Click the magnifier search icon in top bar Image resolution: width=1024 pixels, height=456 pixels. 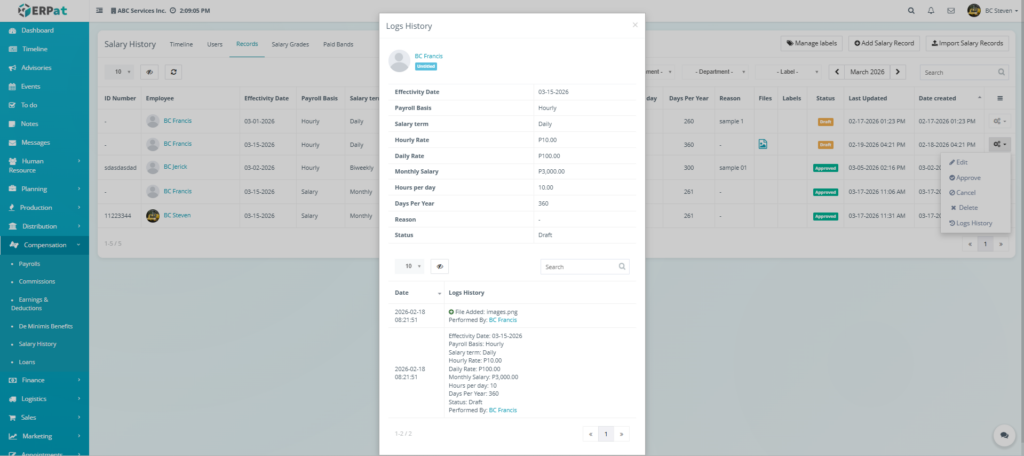pos(910,10)
